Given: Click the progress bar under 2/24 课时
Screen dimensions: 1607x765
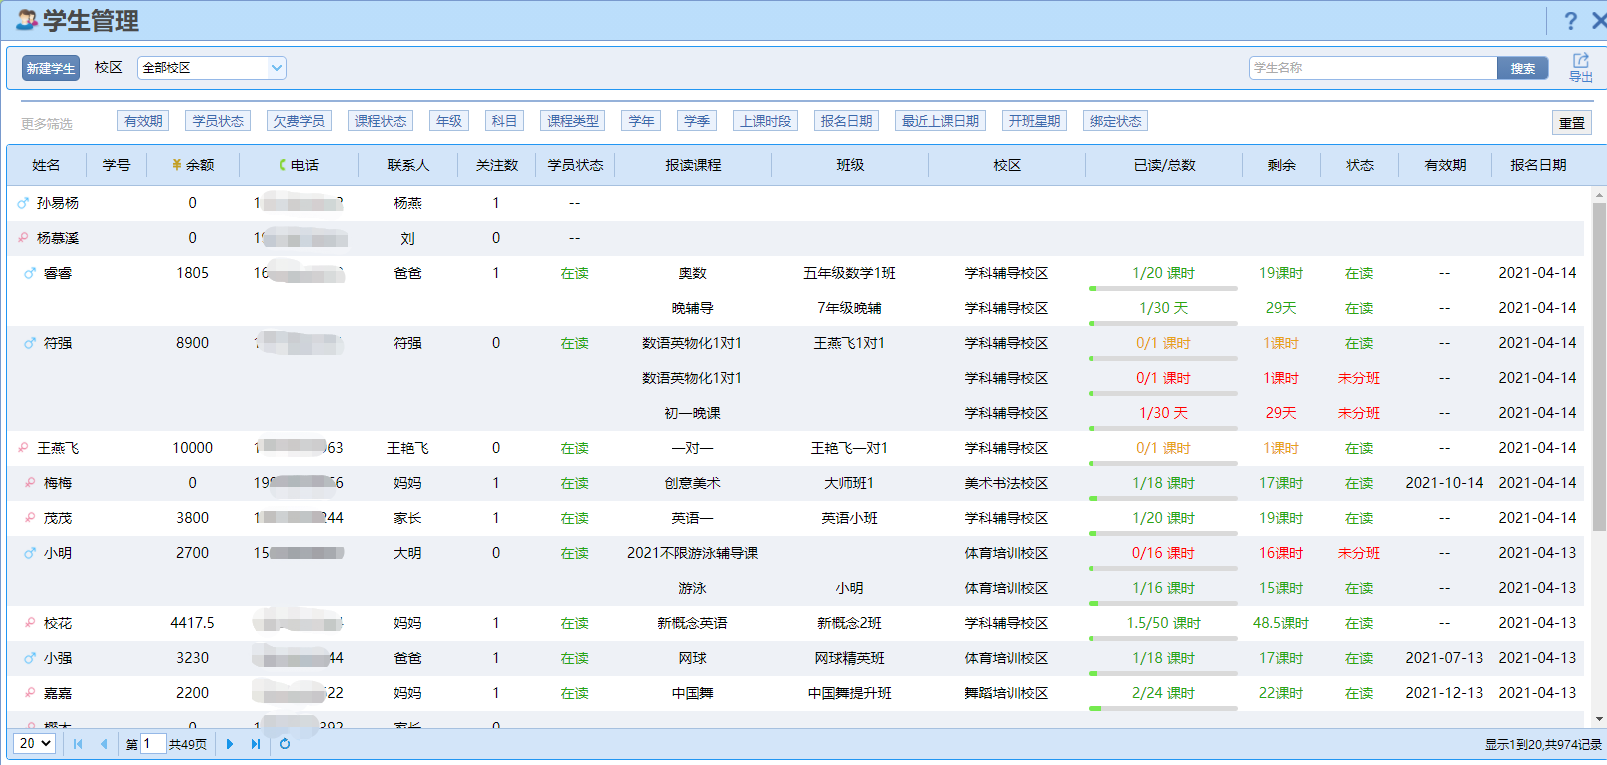Looking at the screenshot, I should tap(1163, 708).
